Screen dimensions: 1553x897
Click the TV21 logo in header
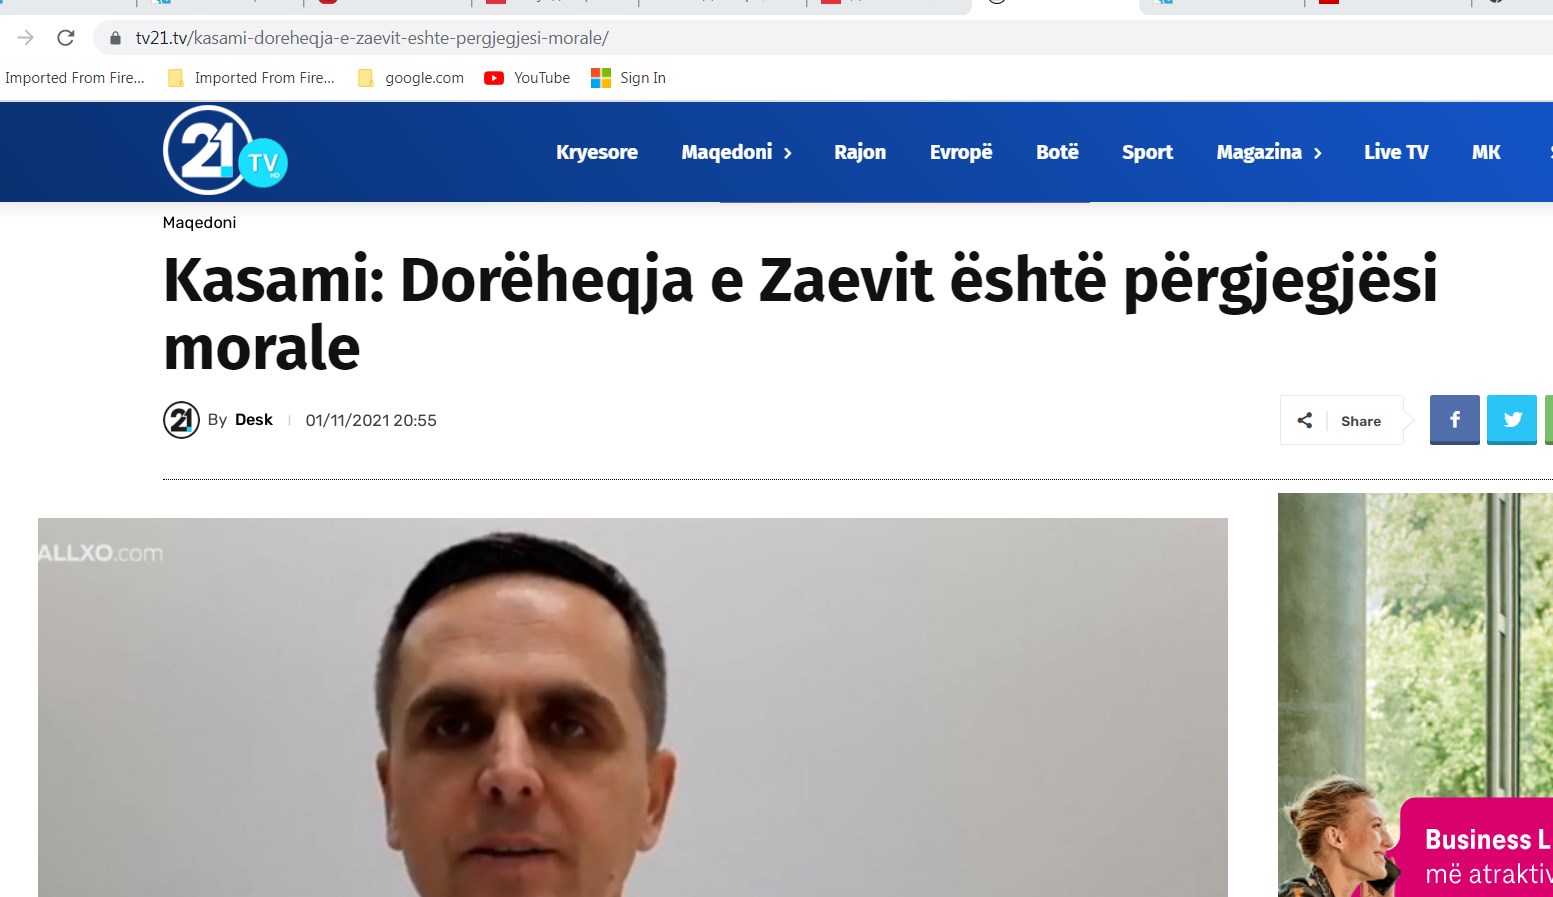coord(225,150)
